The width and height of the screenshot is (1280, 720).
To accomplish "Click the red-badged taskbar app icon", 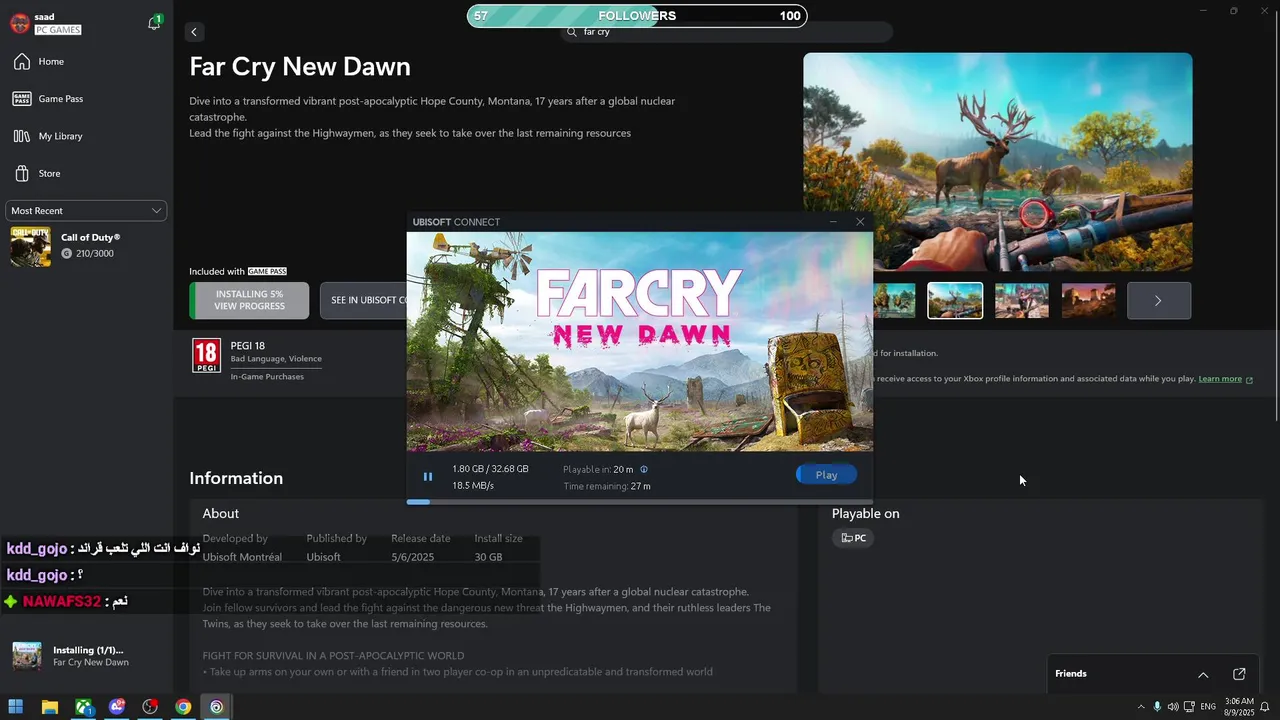I will coord(150,707).
